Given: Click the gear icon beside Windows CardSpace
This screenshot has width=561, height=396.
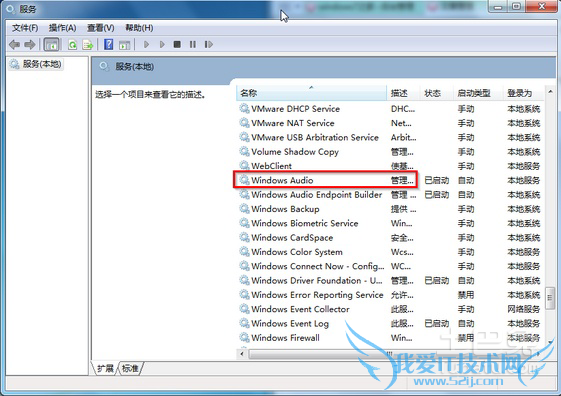Looking at the screenshot, I should click(244, 237).
